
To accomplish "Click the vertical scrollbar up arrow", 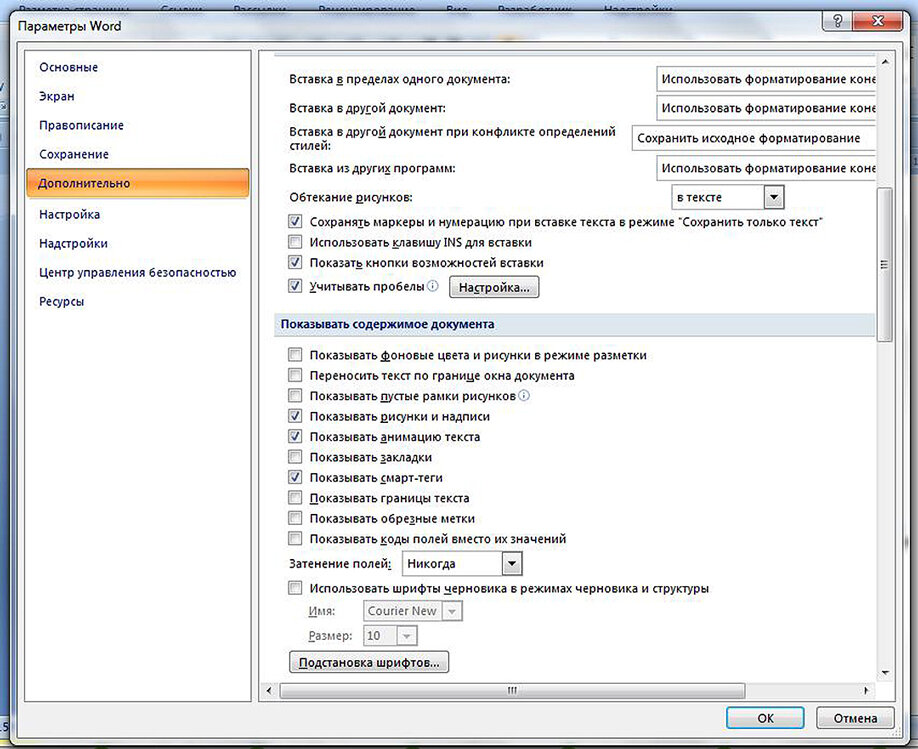I will tap(885, 61).
